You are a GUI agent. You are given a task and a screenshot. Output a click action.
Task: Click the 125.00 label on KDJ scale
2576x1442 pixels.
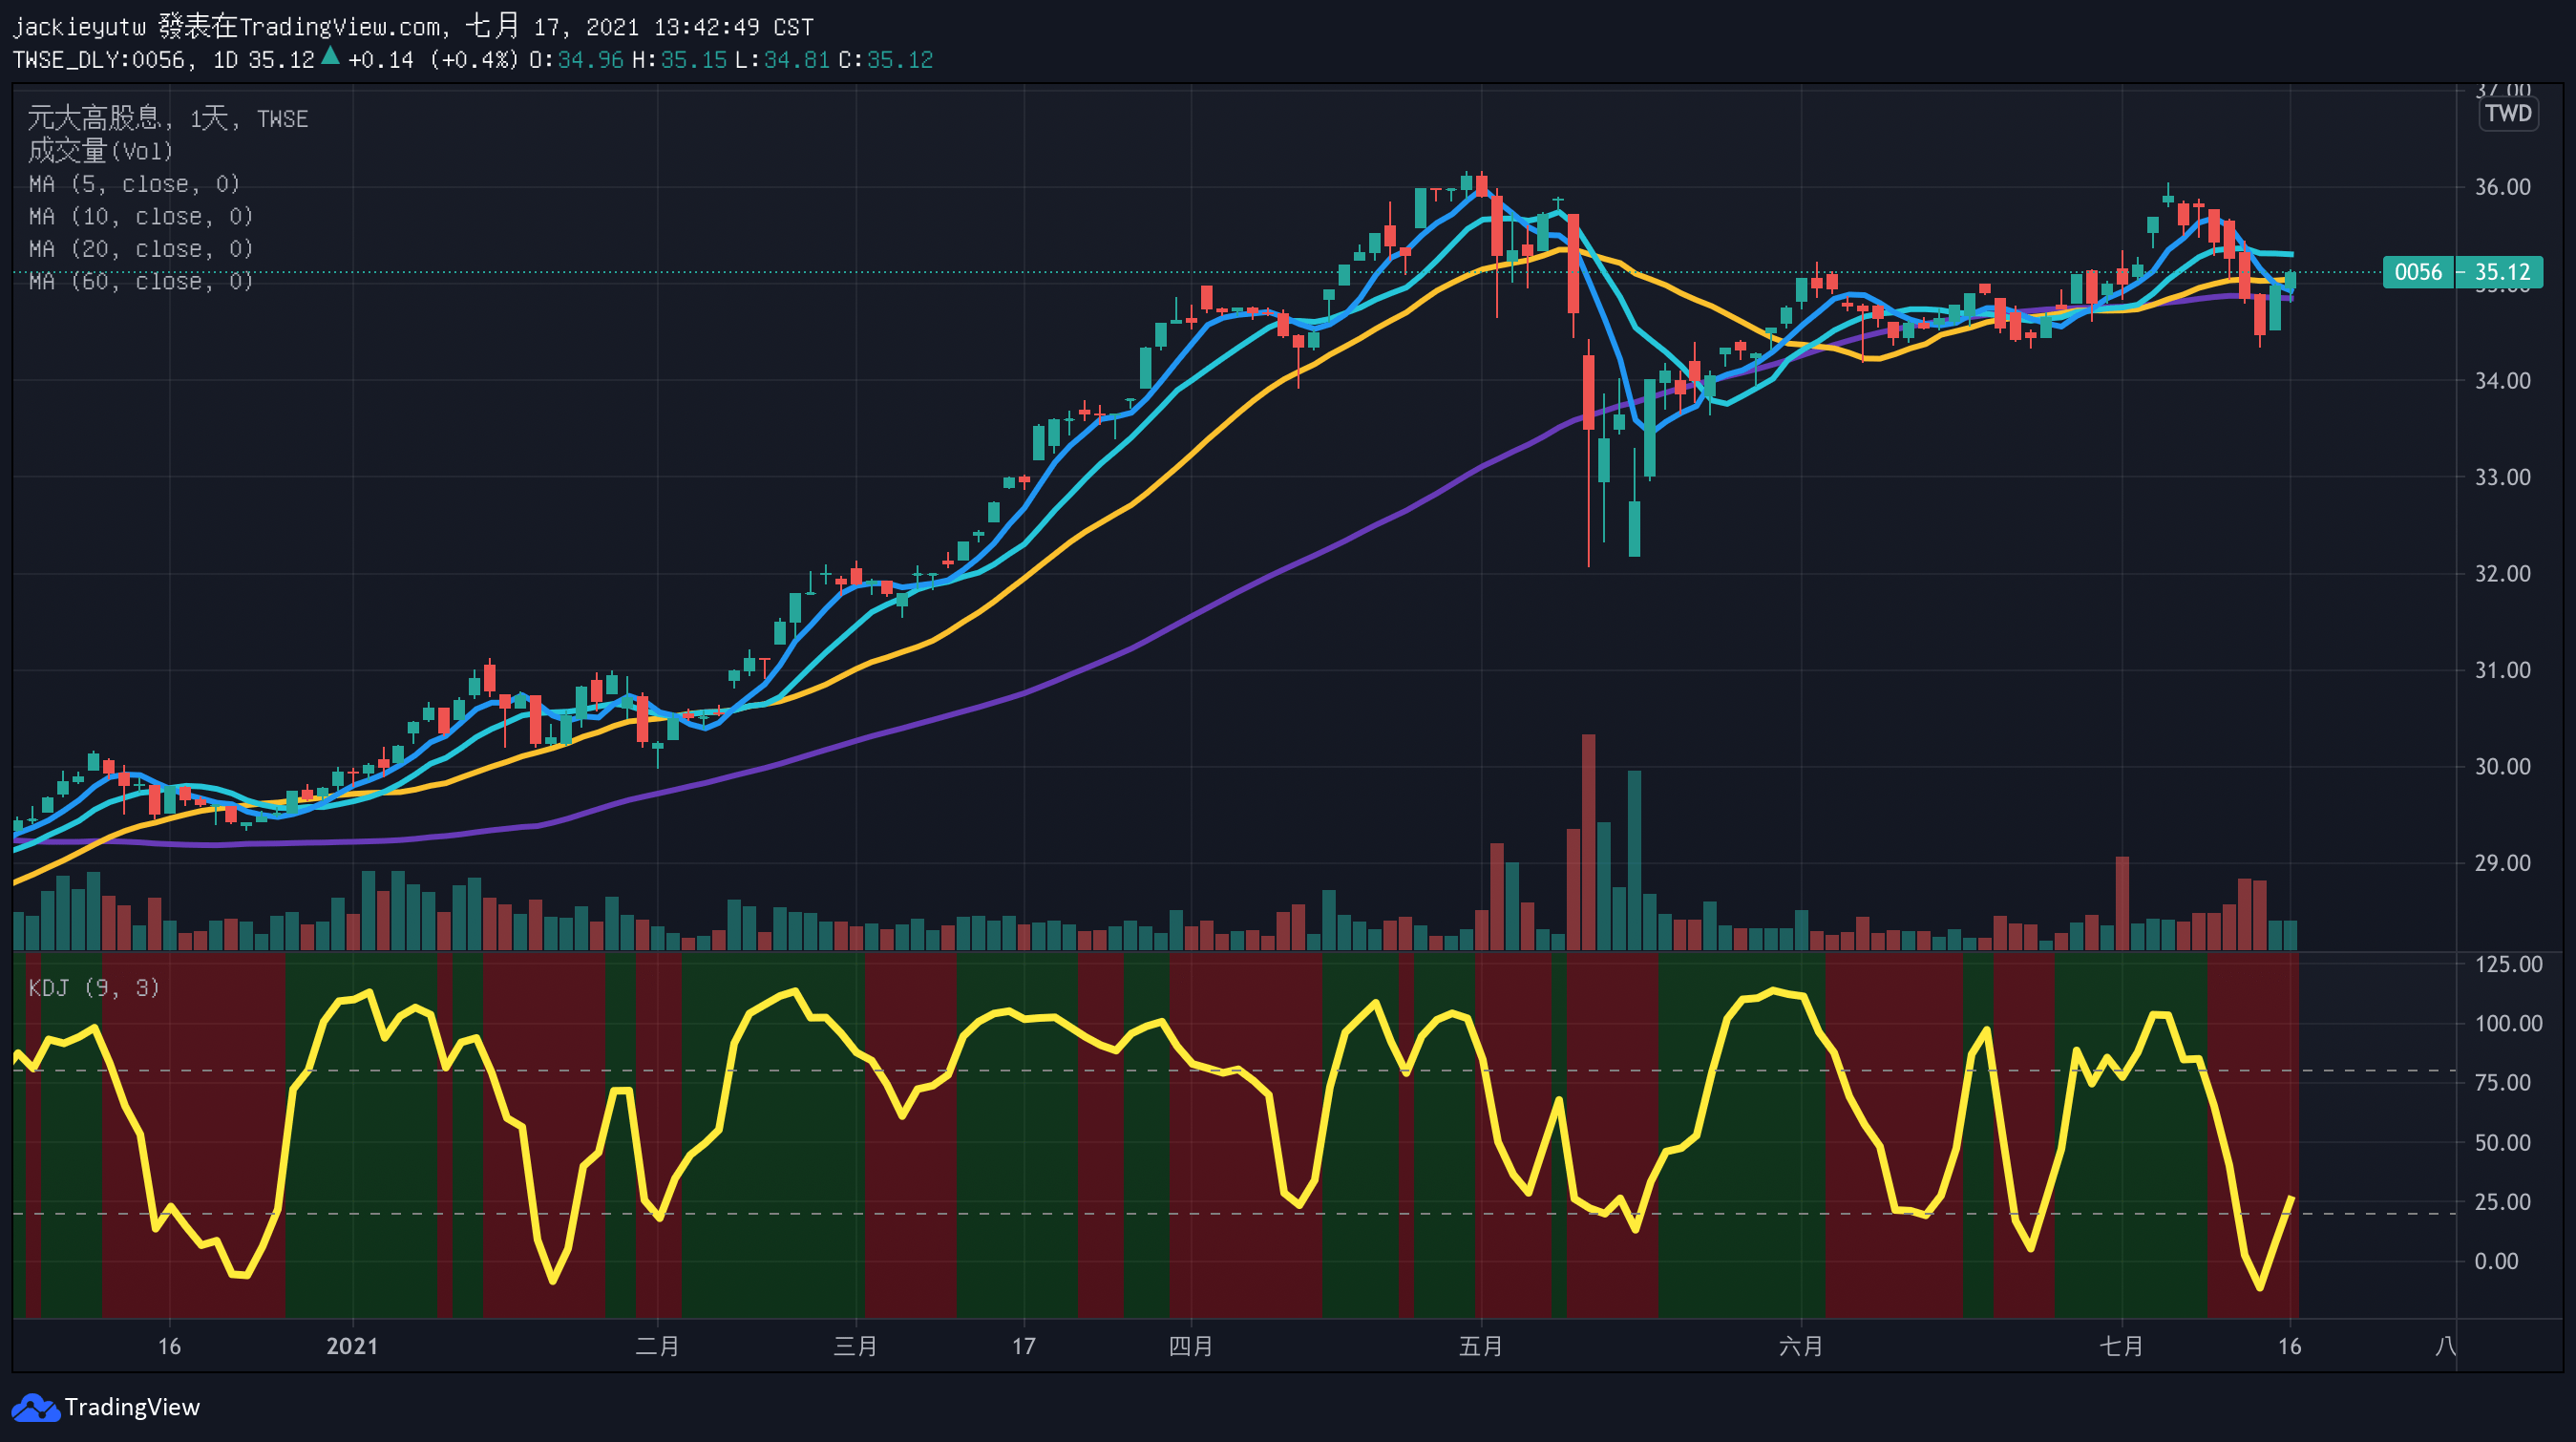(2508, 964)
